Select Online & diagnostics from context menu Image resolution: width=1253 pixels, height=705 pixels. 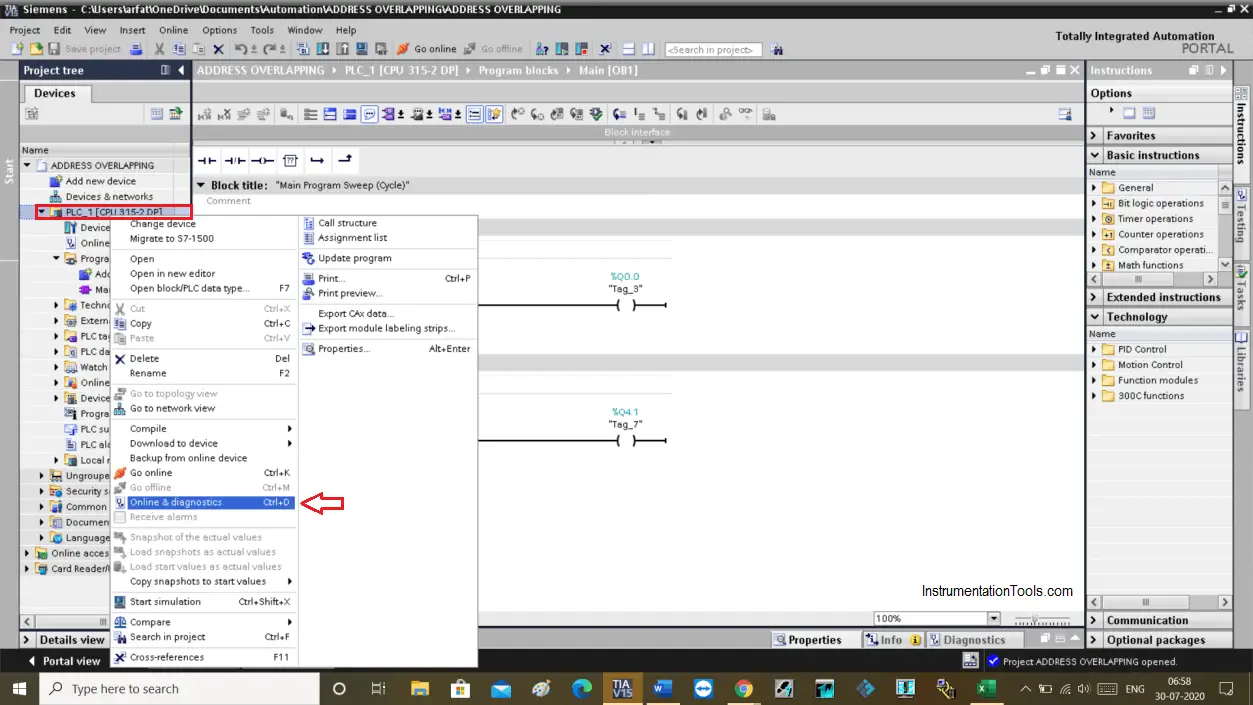(204, 502)
